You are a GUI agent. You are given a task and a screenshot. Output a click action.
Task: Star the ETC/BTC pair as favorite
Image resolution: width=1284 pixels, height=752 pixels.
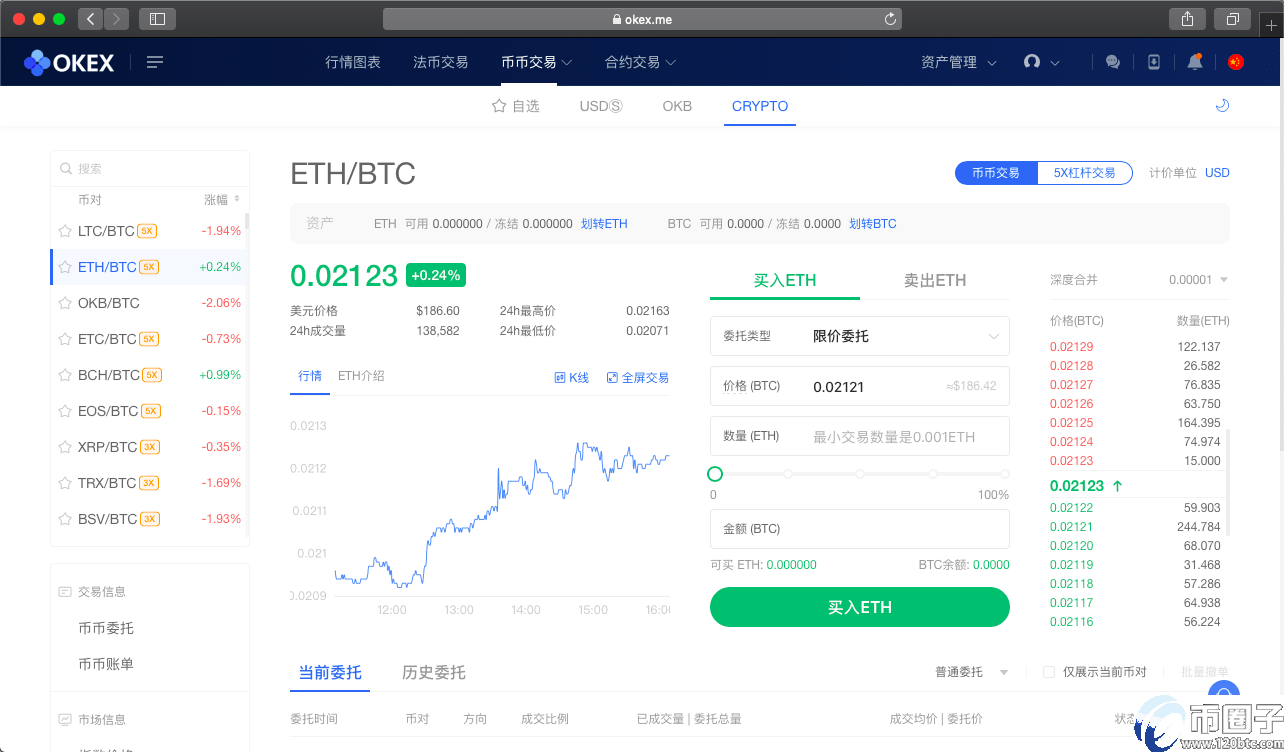(x=65, y=339)
